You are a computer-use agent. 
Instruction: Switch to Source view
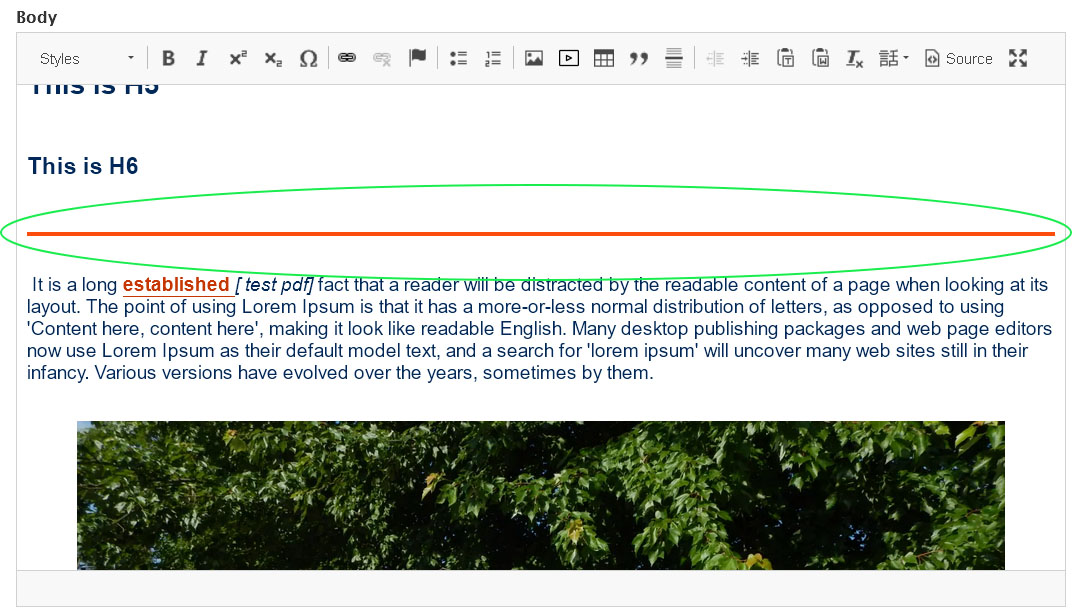click(x=958, y=58)
